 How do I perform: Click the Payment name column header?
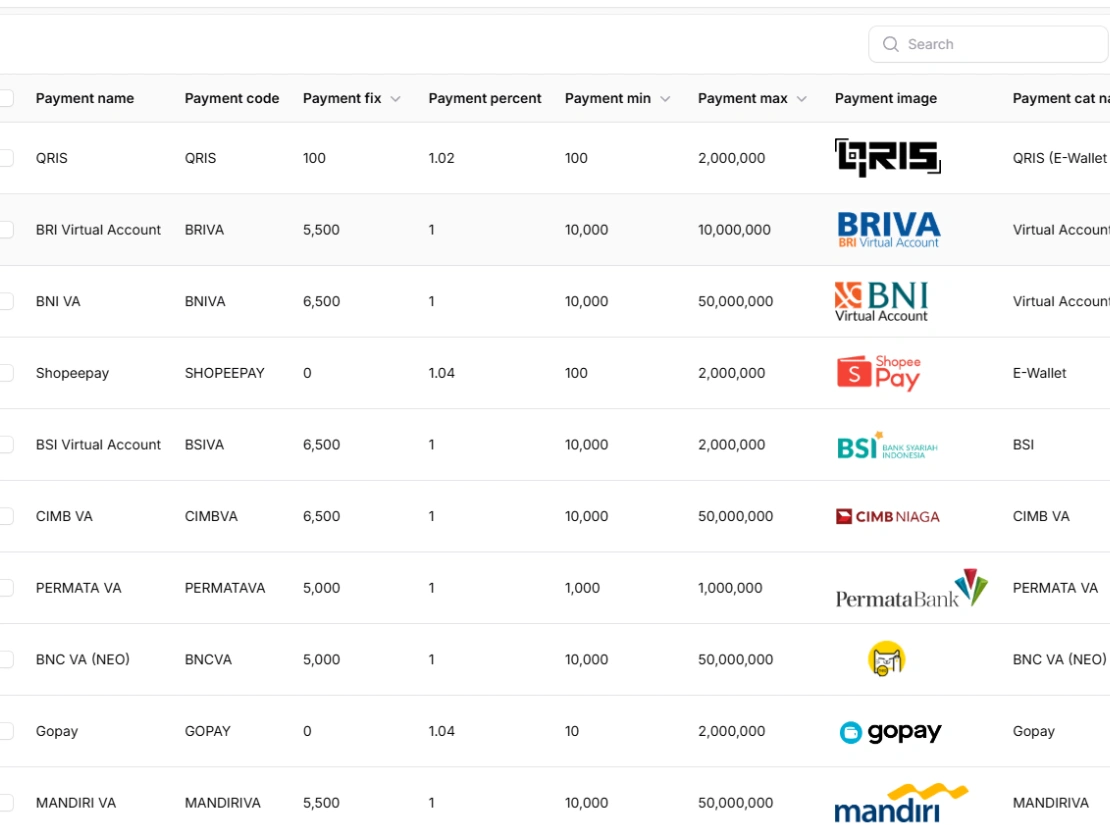point(85,98)
